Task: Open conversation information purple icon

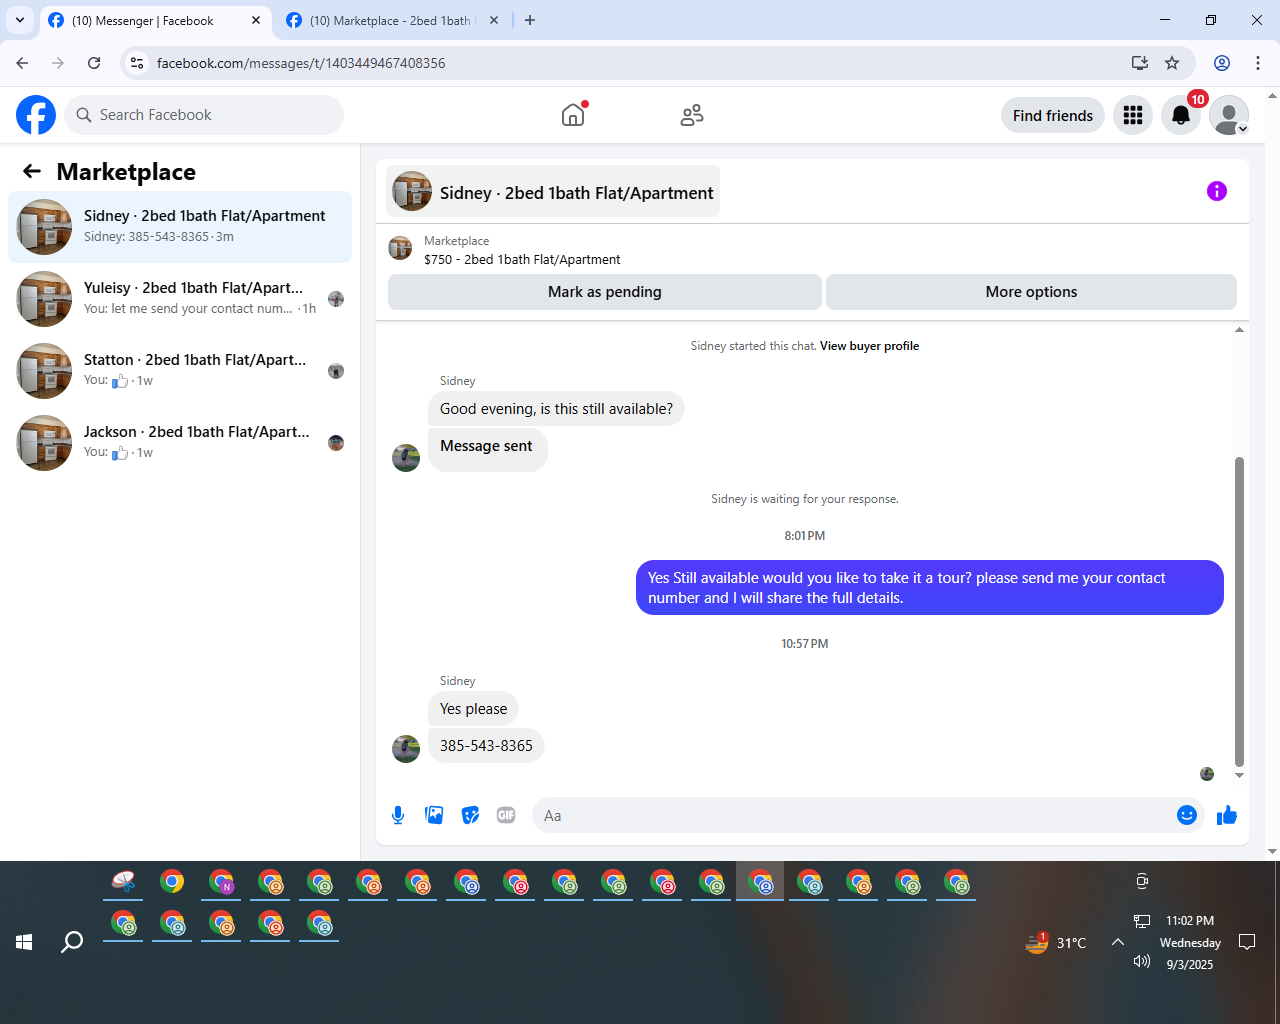Action: (x=1217, y=191)
